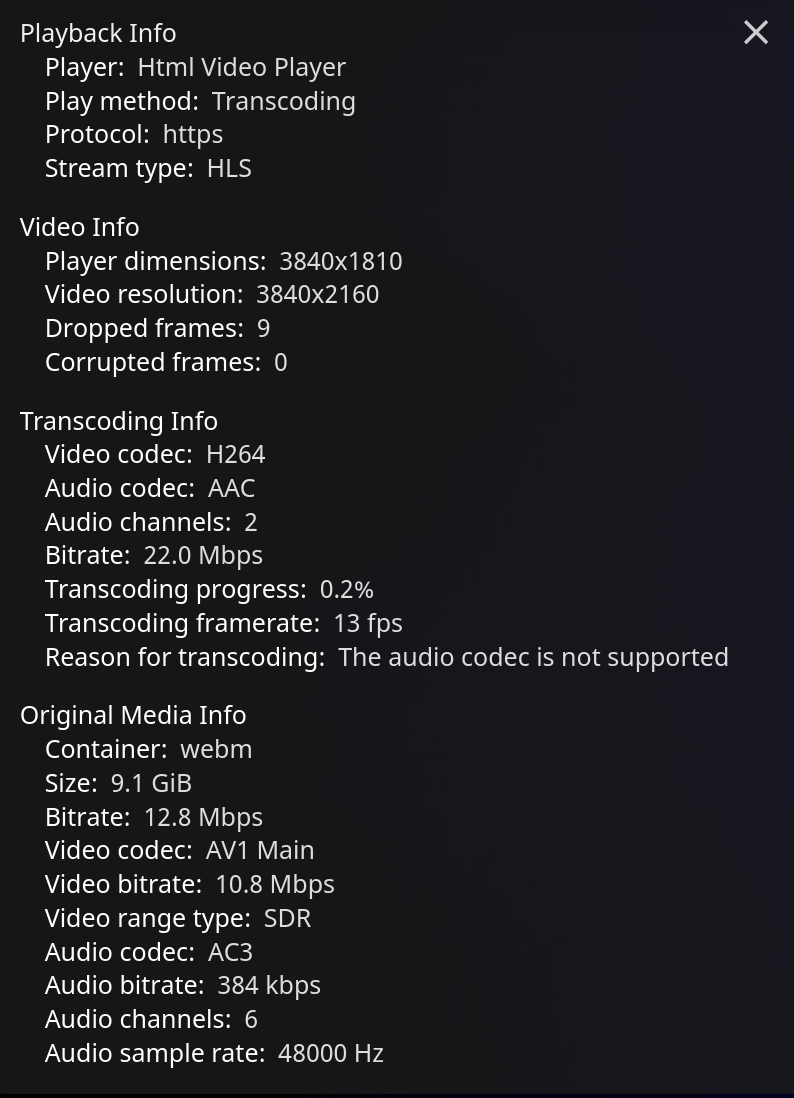794x1098 pixels.
Task: Click the HLS stream type value
Action: 229,168
